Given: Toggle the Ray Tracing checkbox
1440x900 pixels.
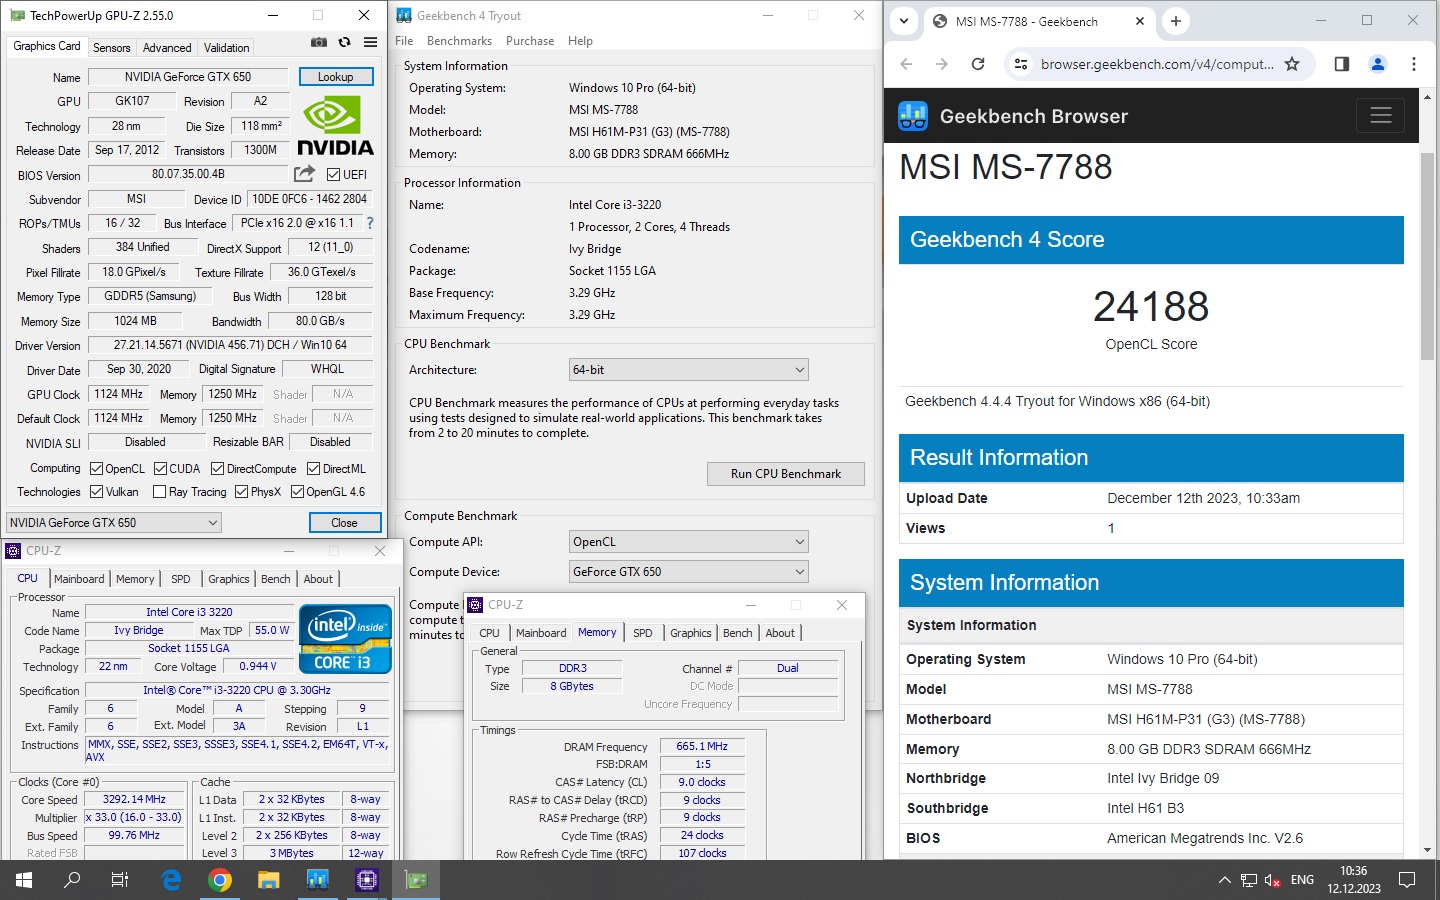Looking at the screenshot, I should click(159, 491).
